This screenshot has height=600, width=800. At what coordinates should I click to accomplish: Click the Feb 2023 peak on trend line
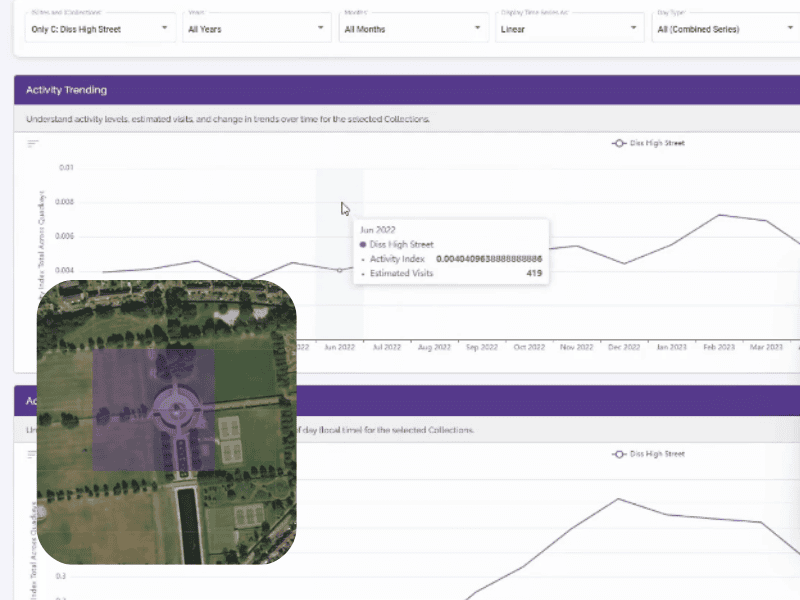[x=718, y=215]
